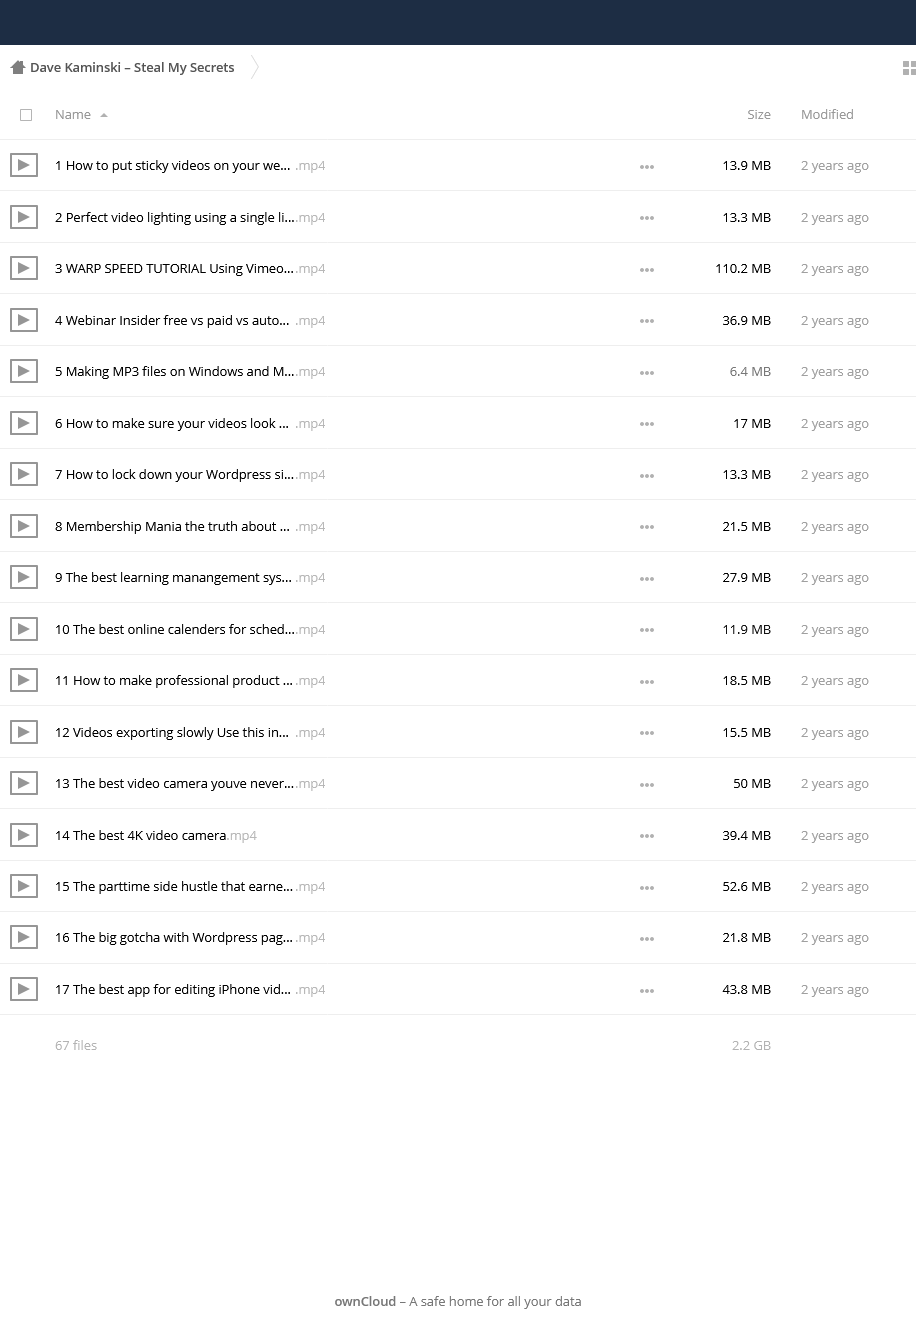Viewport: 916px width, 1332px height.
Task: Sort the list by the Modified column header
Action: pos(827,114)
